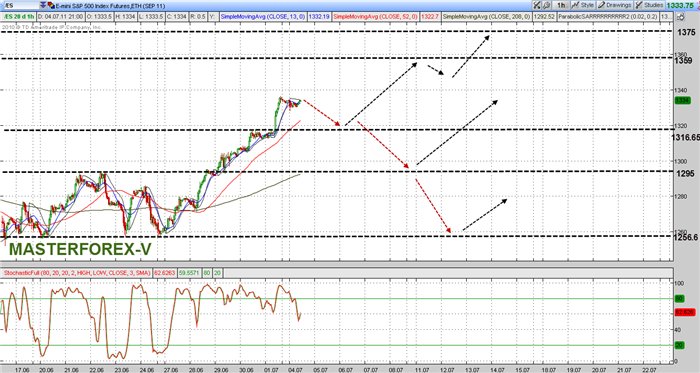Click the /ES 20 d 1h aggregation label
The image size is (700, 373).
pos(19,17)
